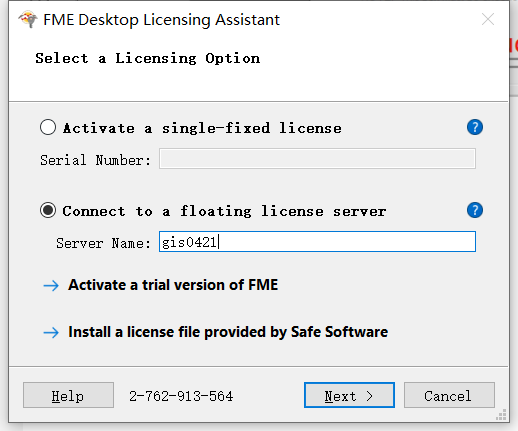Click the arrow icon beside trial version
Image resolution: width=518 pixels, height=431 pixels.
51,285
